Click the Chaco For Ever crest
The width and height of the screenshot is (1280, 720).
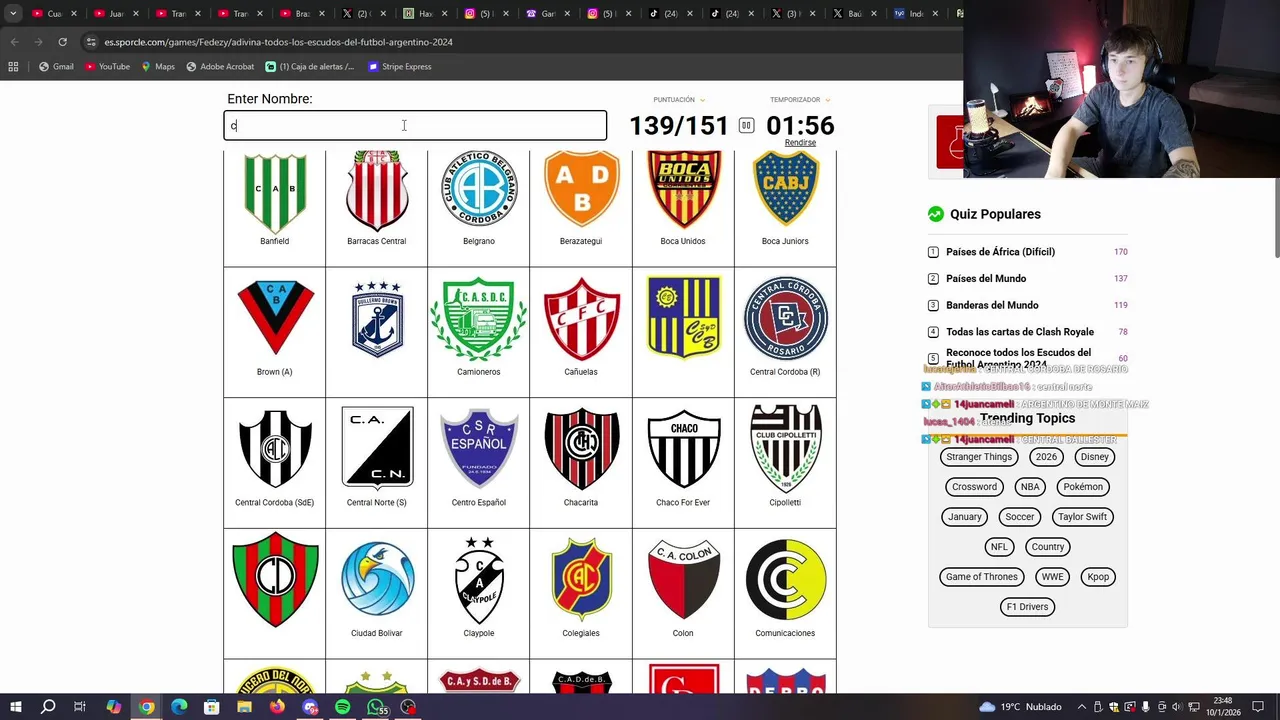point(683,449)
